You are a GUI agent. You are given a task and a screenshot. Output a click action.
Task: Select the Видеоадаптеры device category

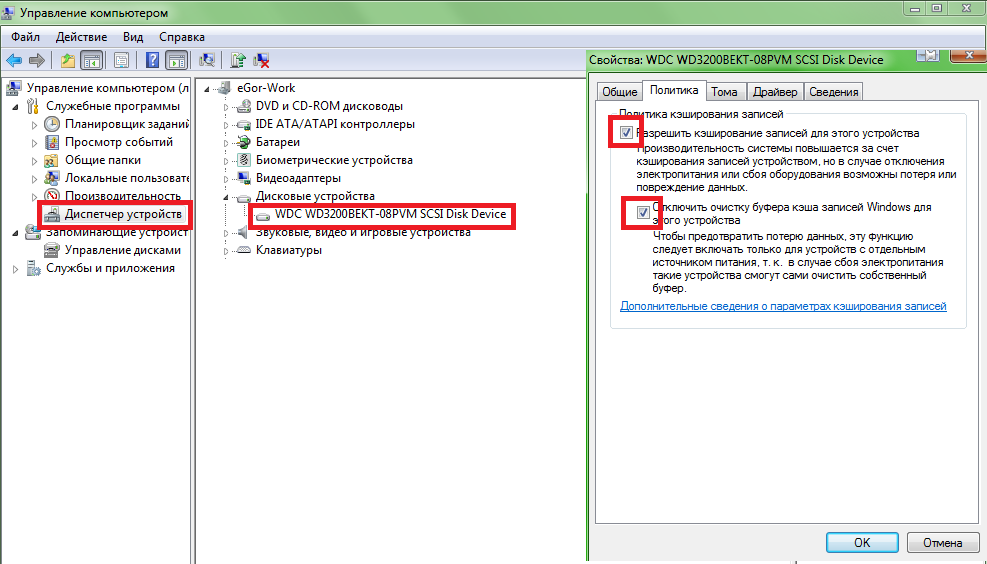point(298,178)
